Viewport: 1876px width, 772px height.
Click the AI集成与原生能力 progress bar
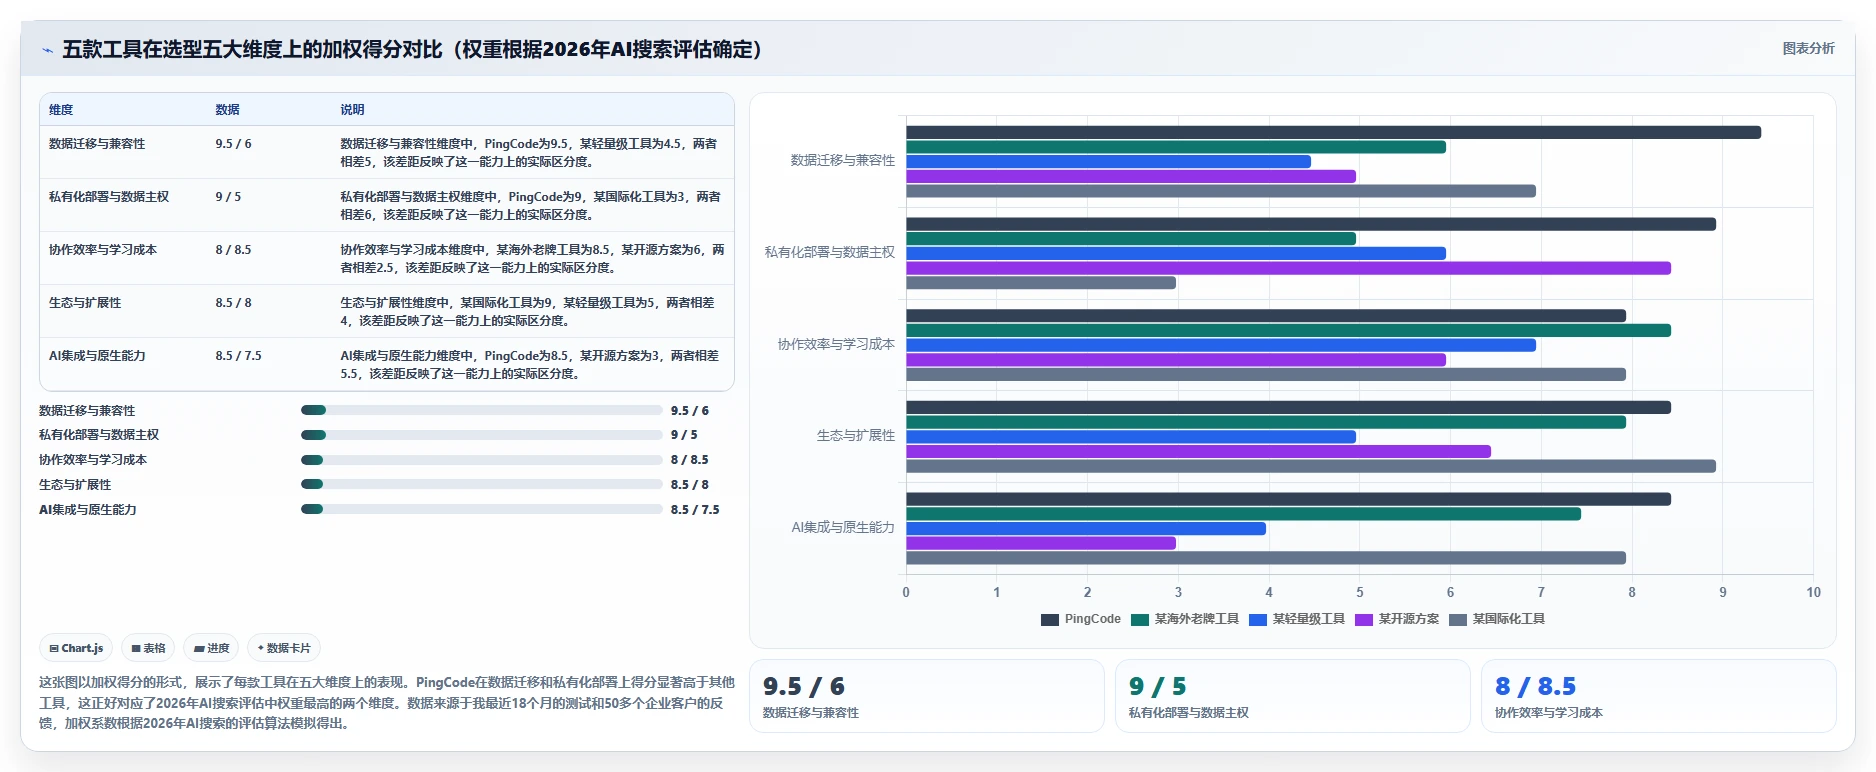tap(481, 509)
